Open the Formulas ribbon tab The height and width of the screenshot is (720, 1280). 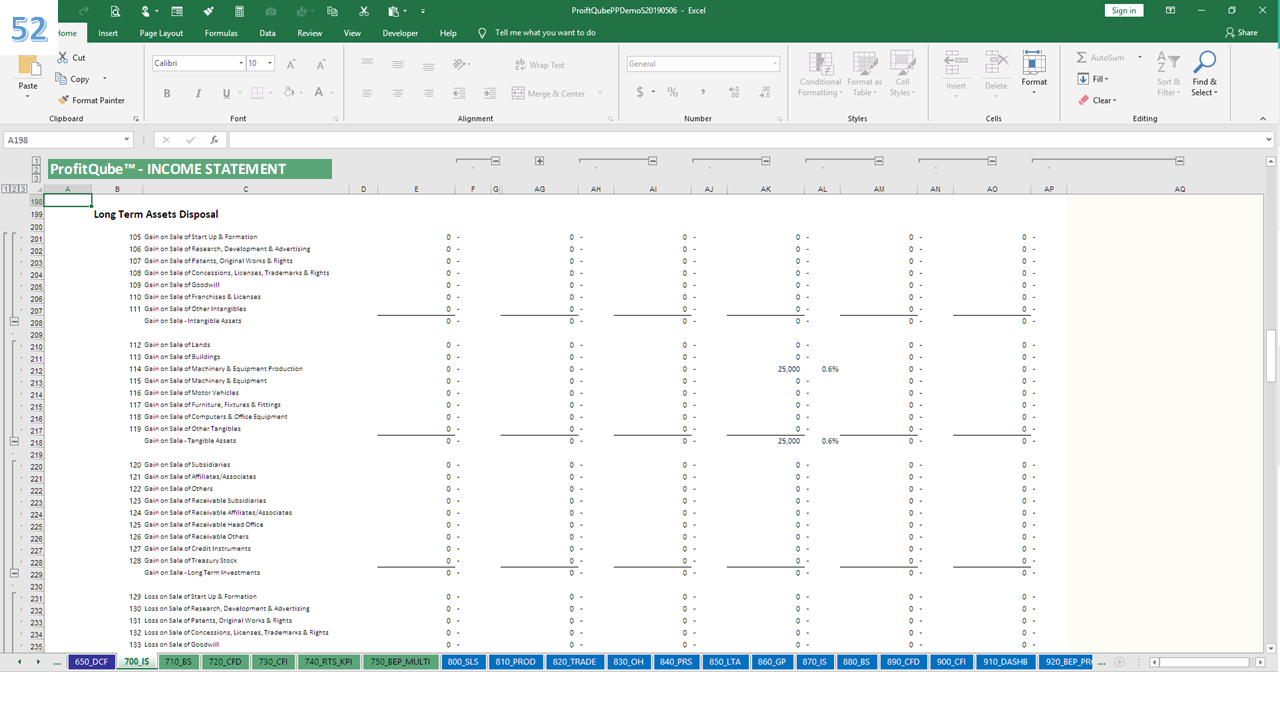coord(221,33)
